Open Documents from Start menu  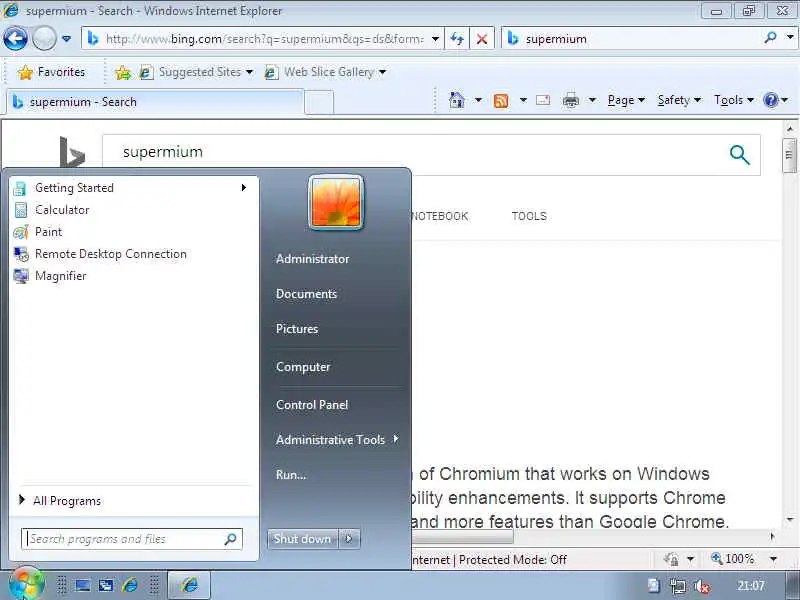click(x=306, y=294)
